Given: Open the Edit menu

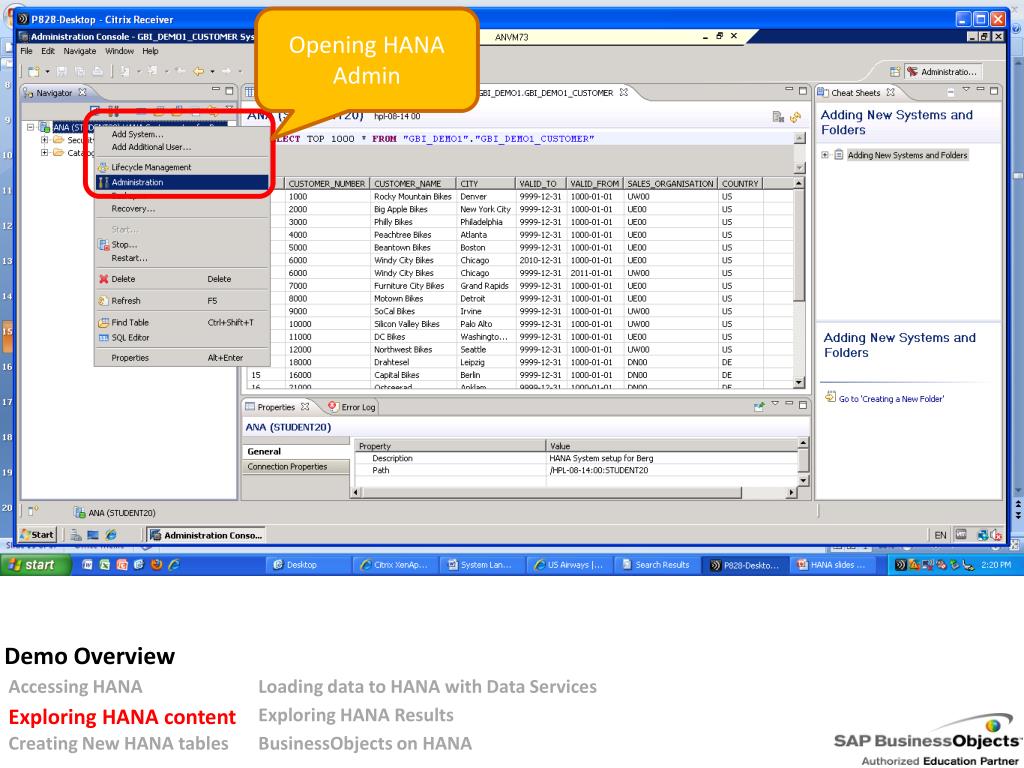Looking at the screenshot, I should [48, 51].
